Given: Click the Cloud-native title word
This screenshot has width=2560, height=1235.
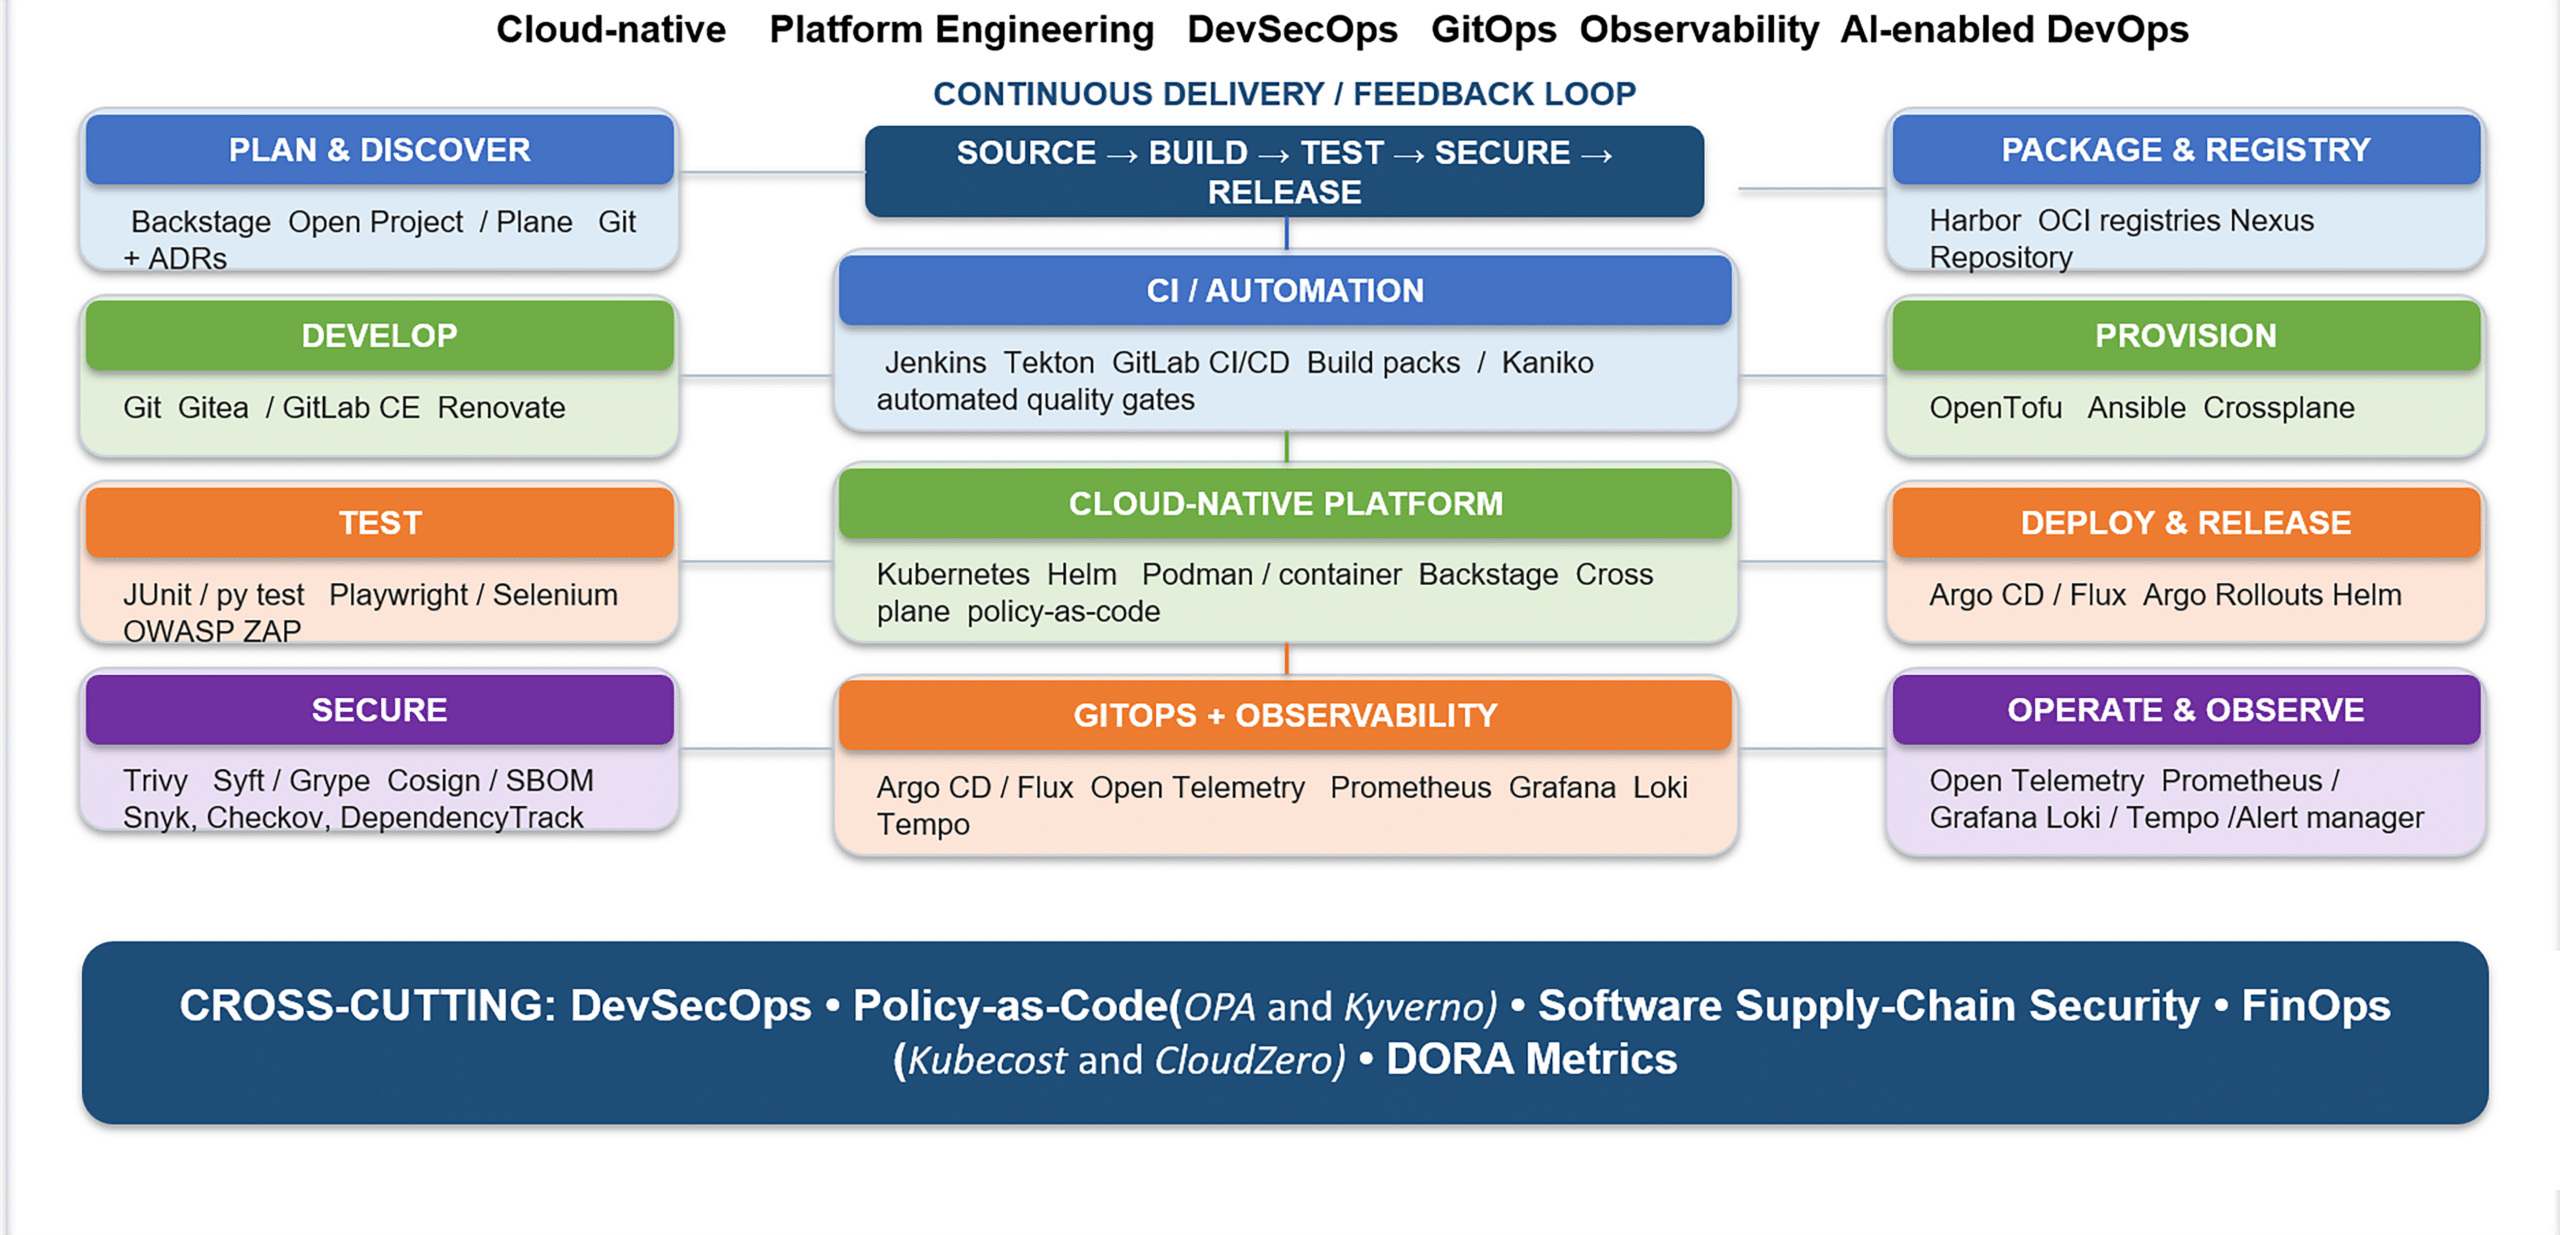Looking at the screenshot, I should point(611,30).
